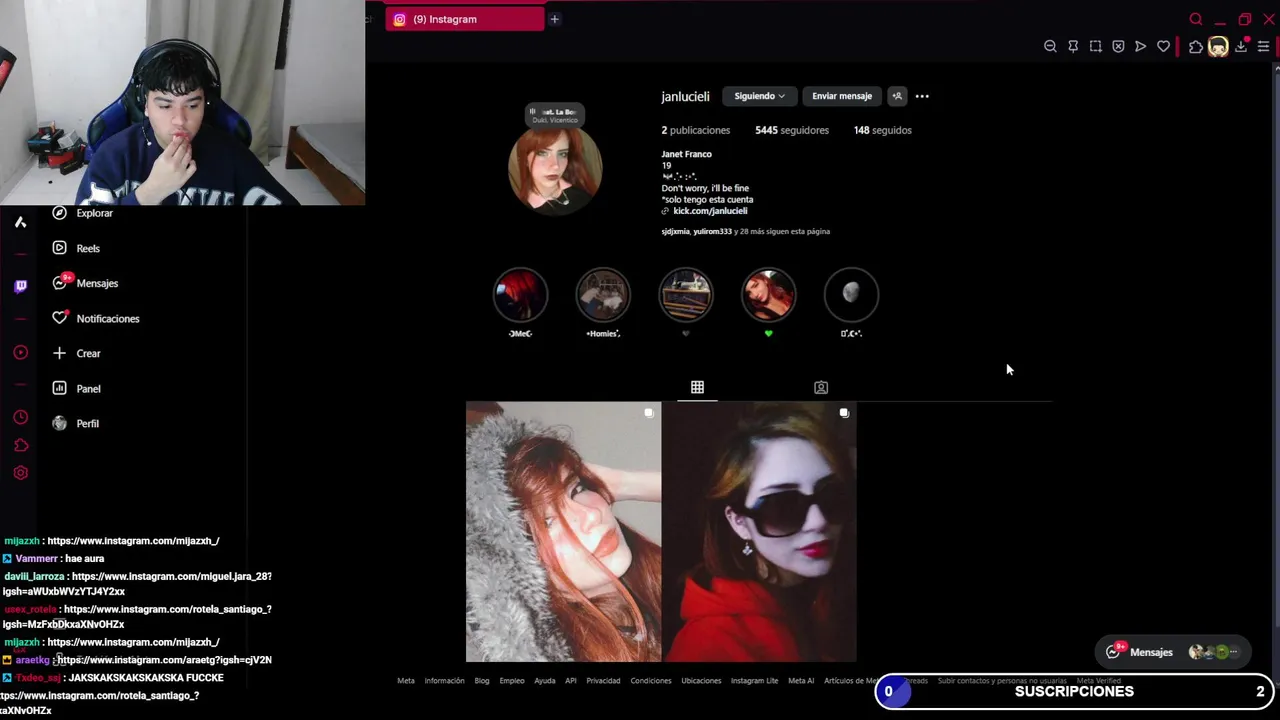This screenshot has height=720, width=1280.
Task: Open Notificaciones heart icon
Action: click(59, 318)
